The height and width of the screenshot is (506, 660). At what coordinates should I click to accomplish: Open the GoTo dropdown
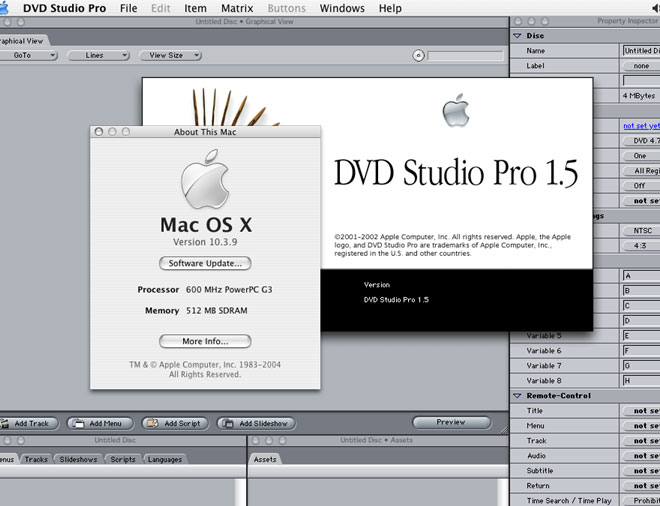[x=28, y=55]
